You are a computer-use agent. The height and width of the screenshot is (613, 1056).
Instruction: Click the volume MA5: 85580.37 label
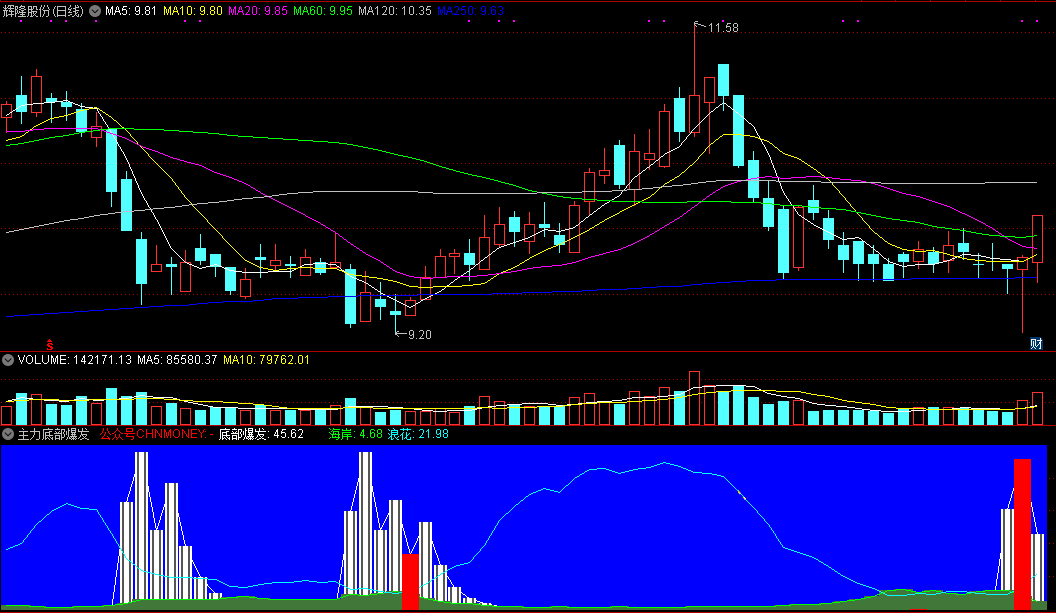point(177,360)
